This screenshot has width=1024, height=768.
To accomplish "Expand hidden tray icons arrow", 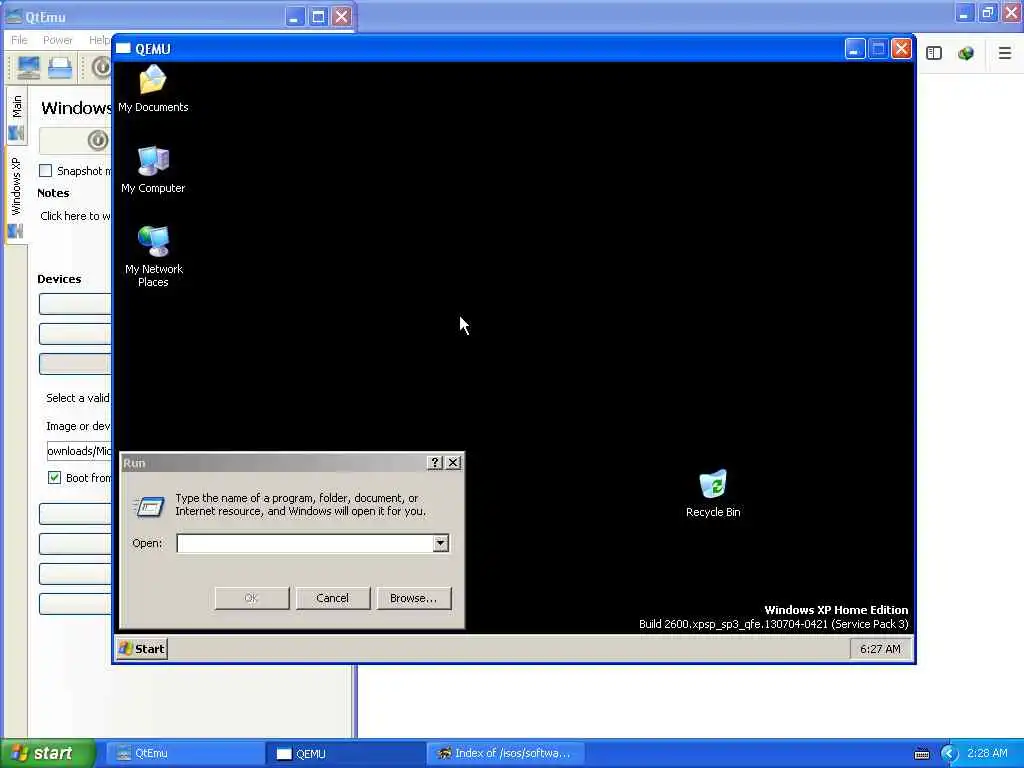I will click(x=948, y=753).
